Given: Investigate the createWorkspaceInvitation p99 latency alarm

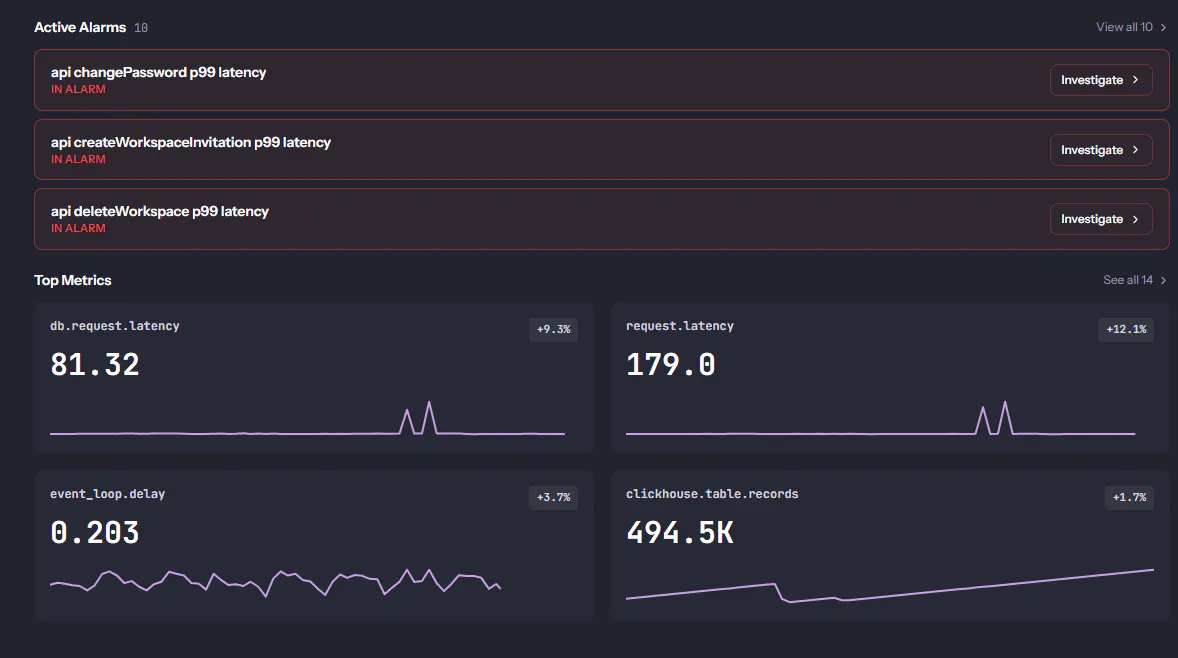Looking at the screenshot, I should [1101, 149].
